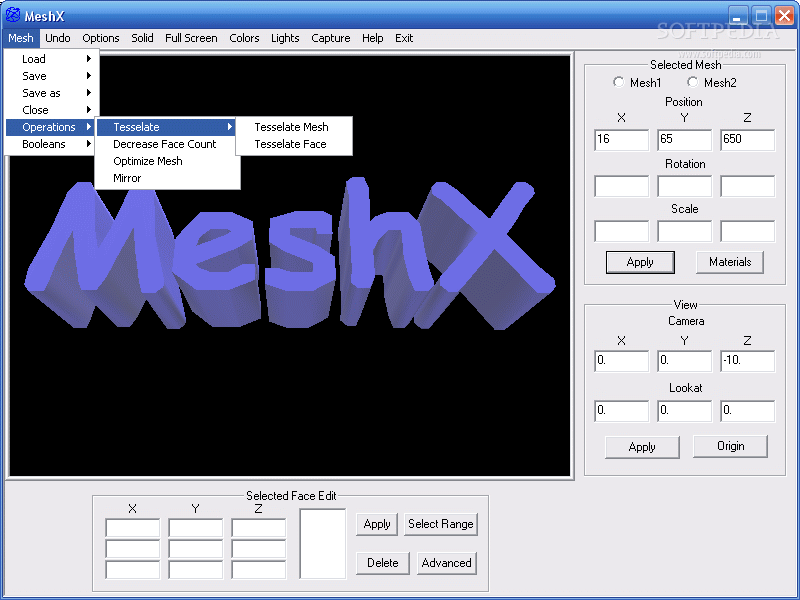
Task: Close the MeshX window
Action: (784, 15)
